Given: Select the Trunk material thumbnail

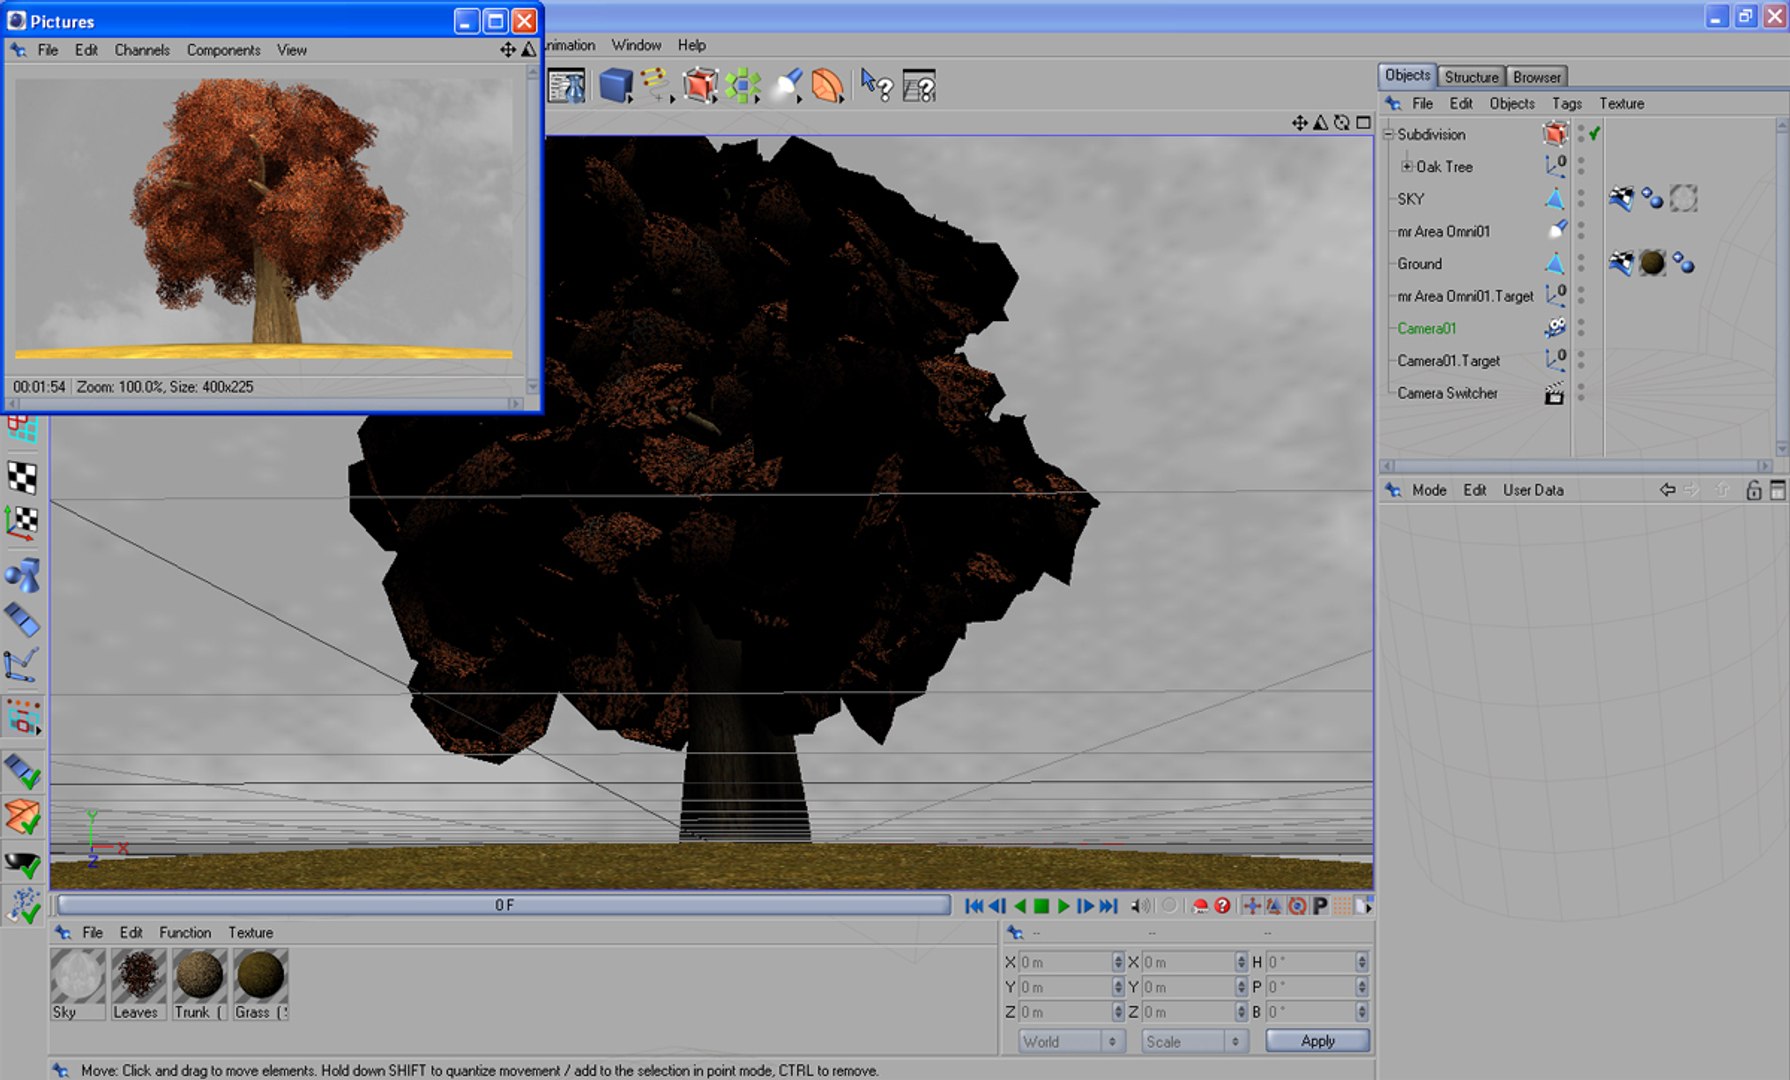Looking at the screenshot, I should [199, 984].
